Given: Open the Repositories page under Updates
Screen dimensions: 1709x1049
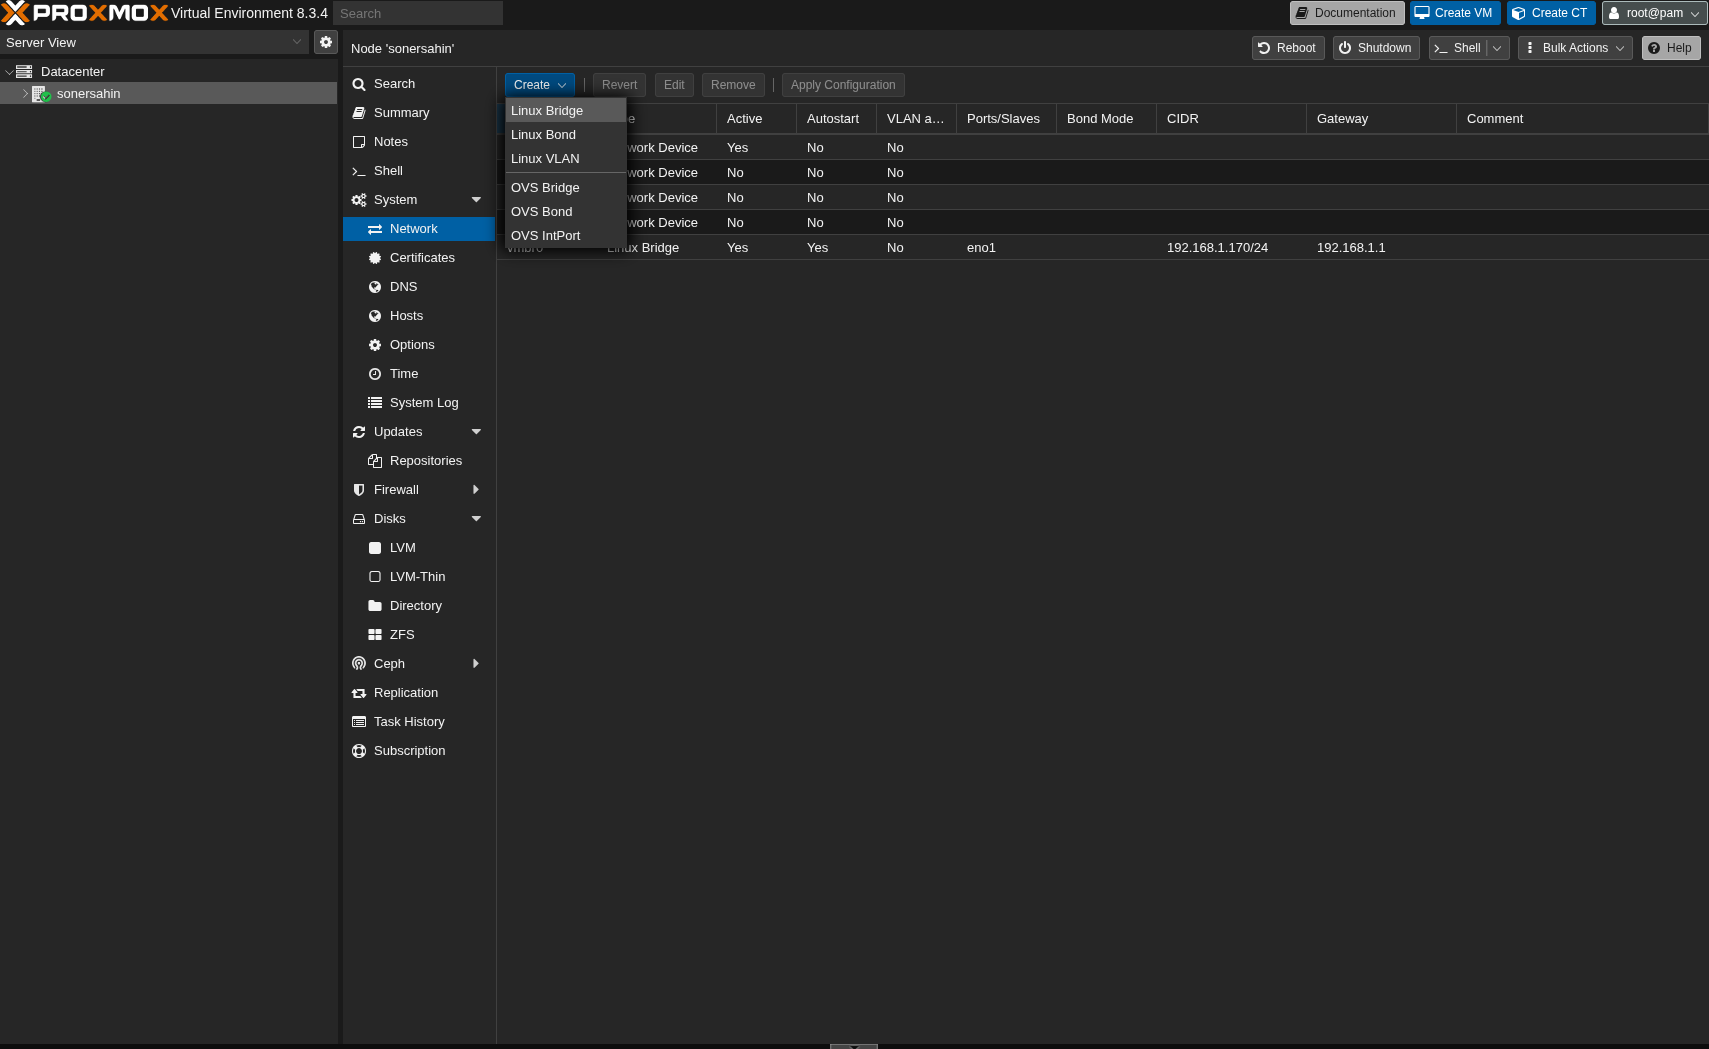Looking at the screenshot, I should point(427,460).
